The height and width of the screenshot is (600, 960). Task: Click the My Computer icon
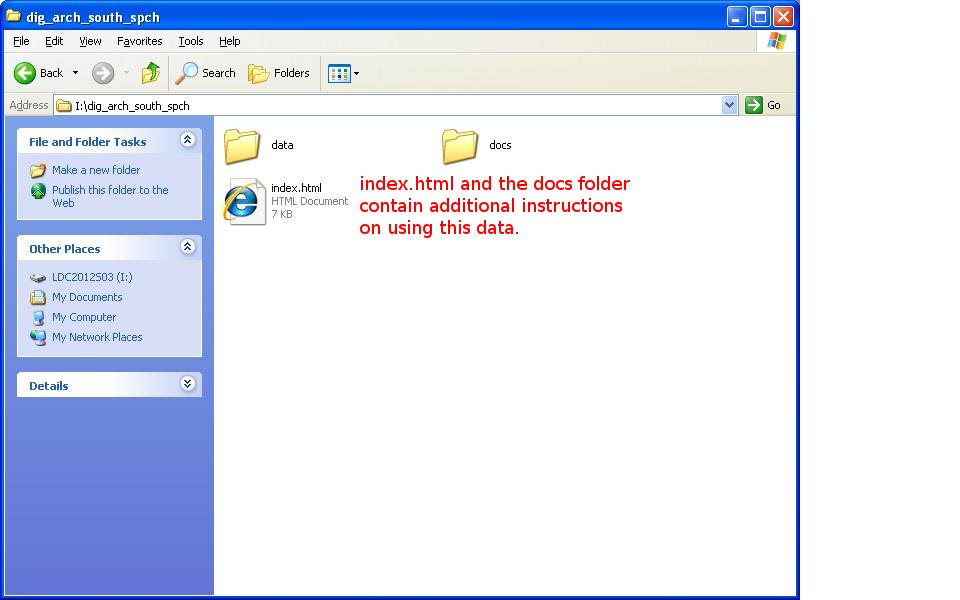38,318
